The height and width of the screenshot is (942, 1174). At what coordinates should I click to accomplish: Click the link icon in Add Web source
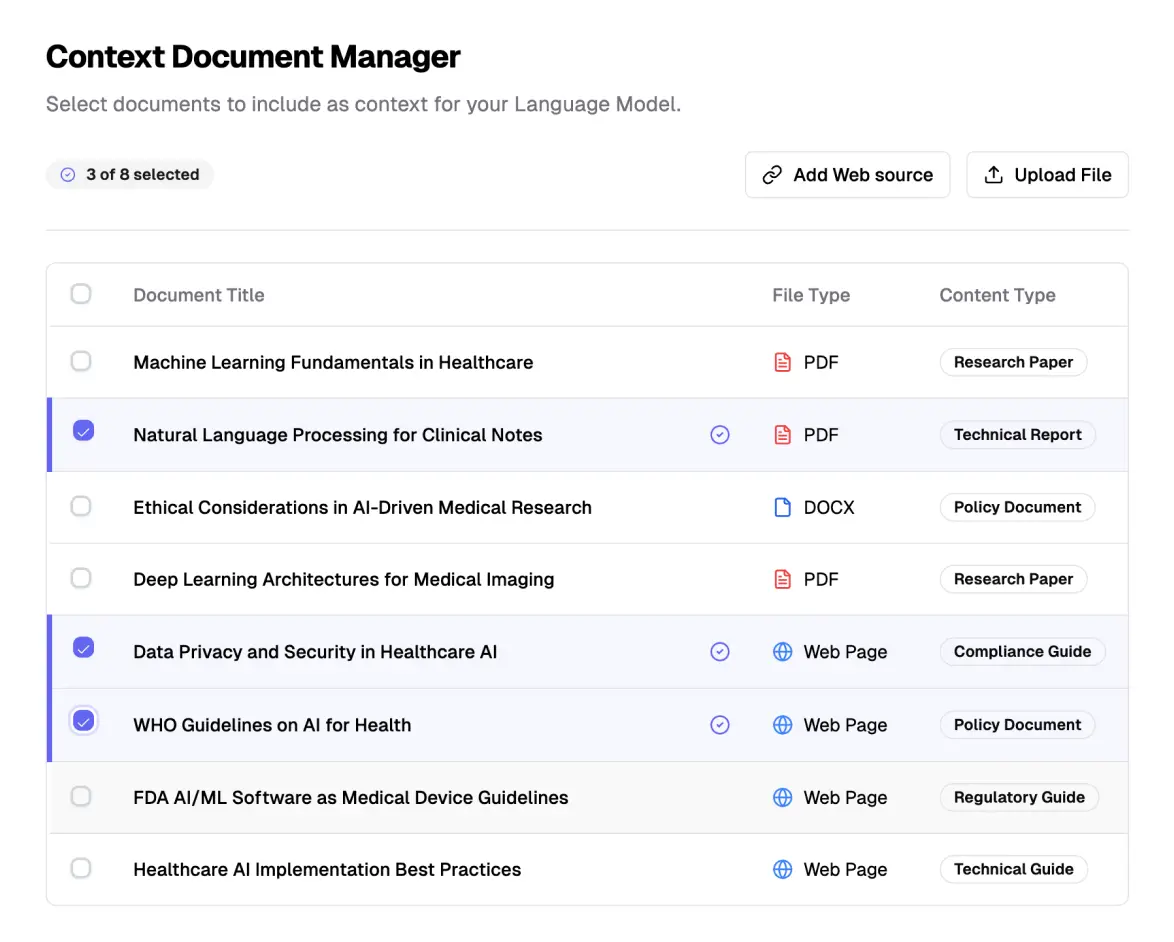coord(772,174)
